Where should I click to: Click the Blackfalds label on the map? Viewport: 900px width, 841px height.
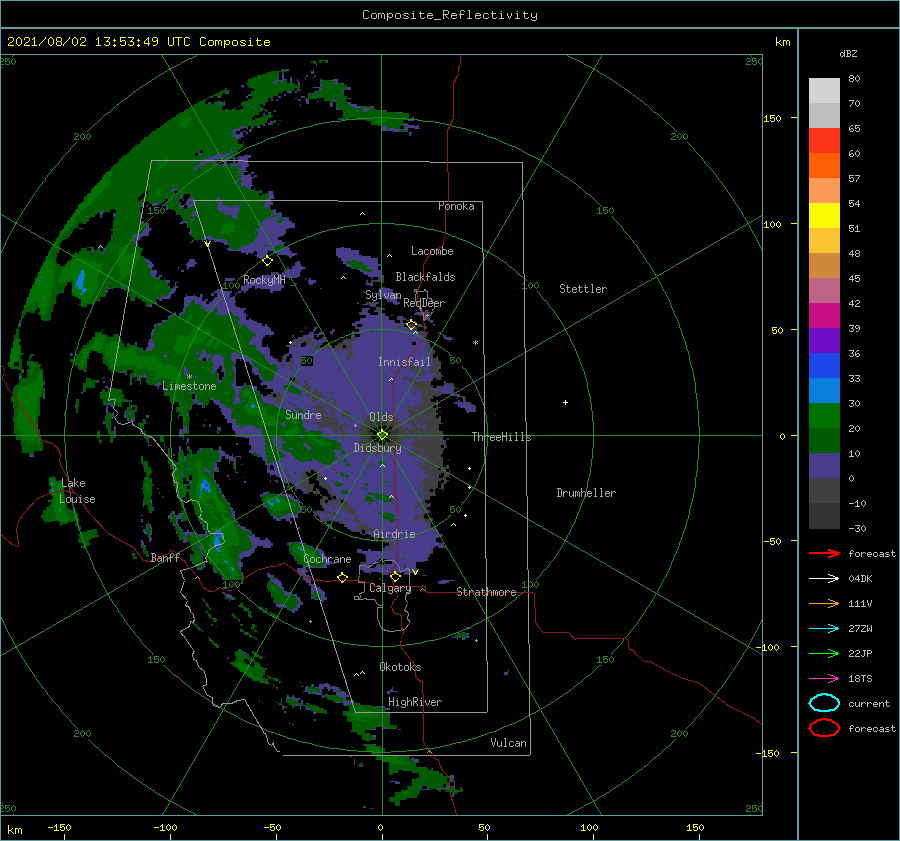[x=425, y=277]
